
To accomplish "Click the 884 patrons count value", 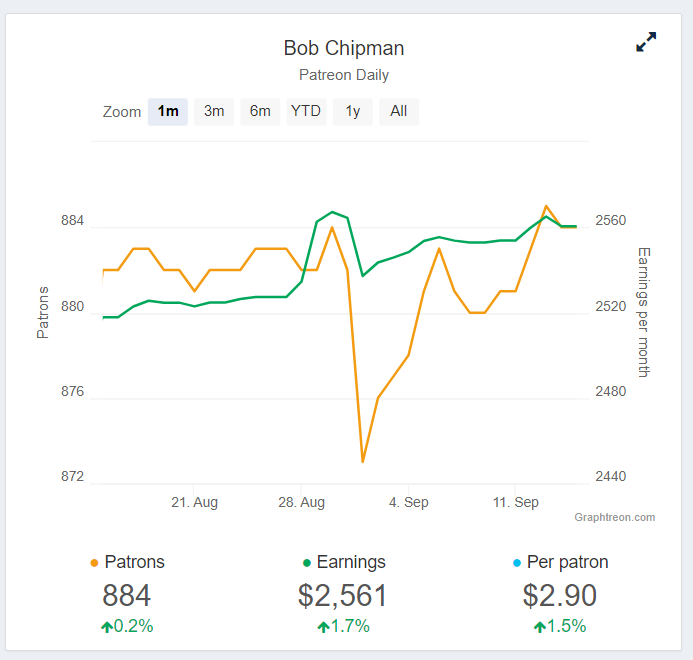I will click(127, 595).
